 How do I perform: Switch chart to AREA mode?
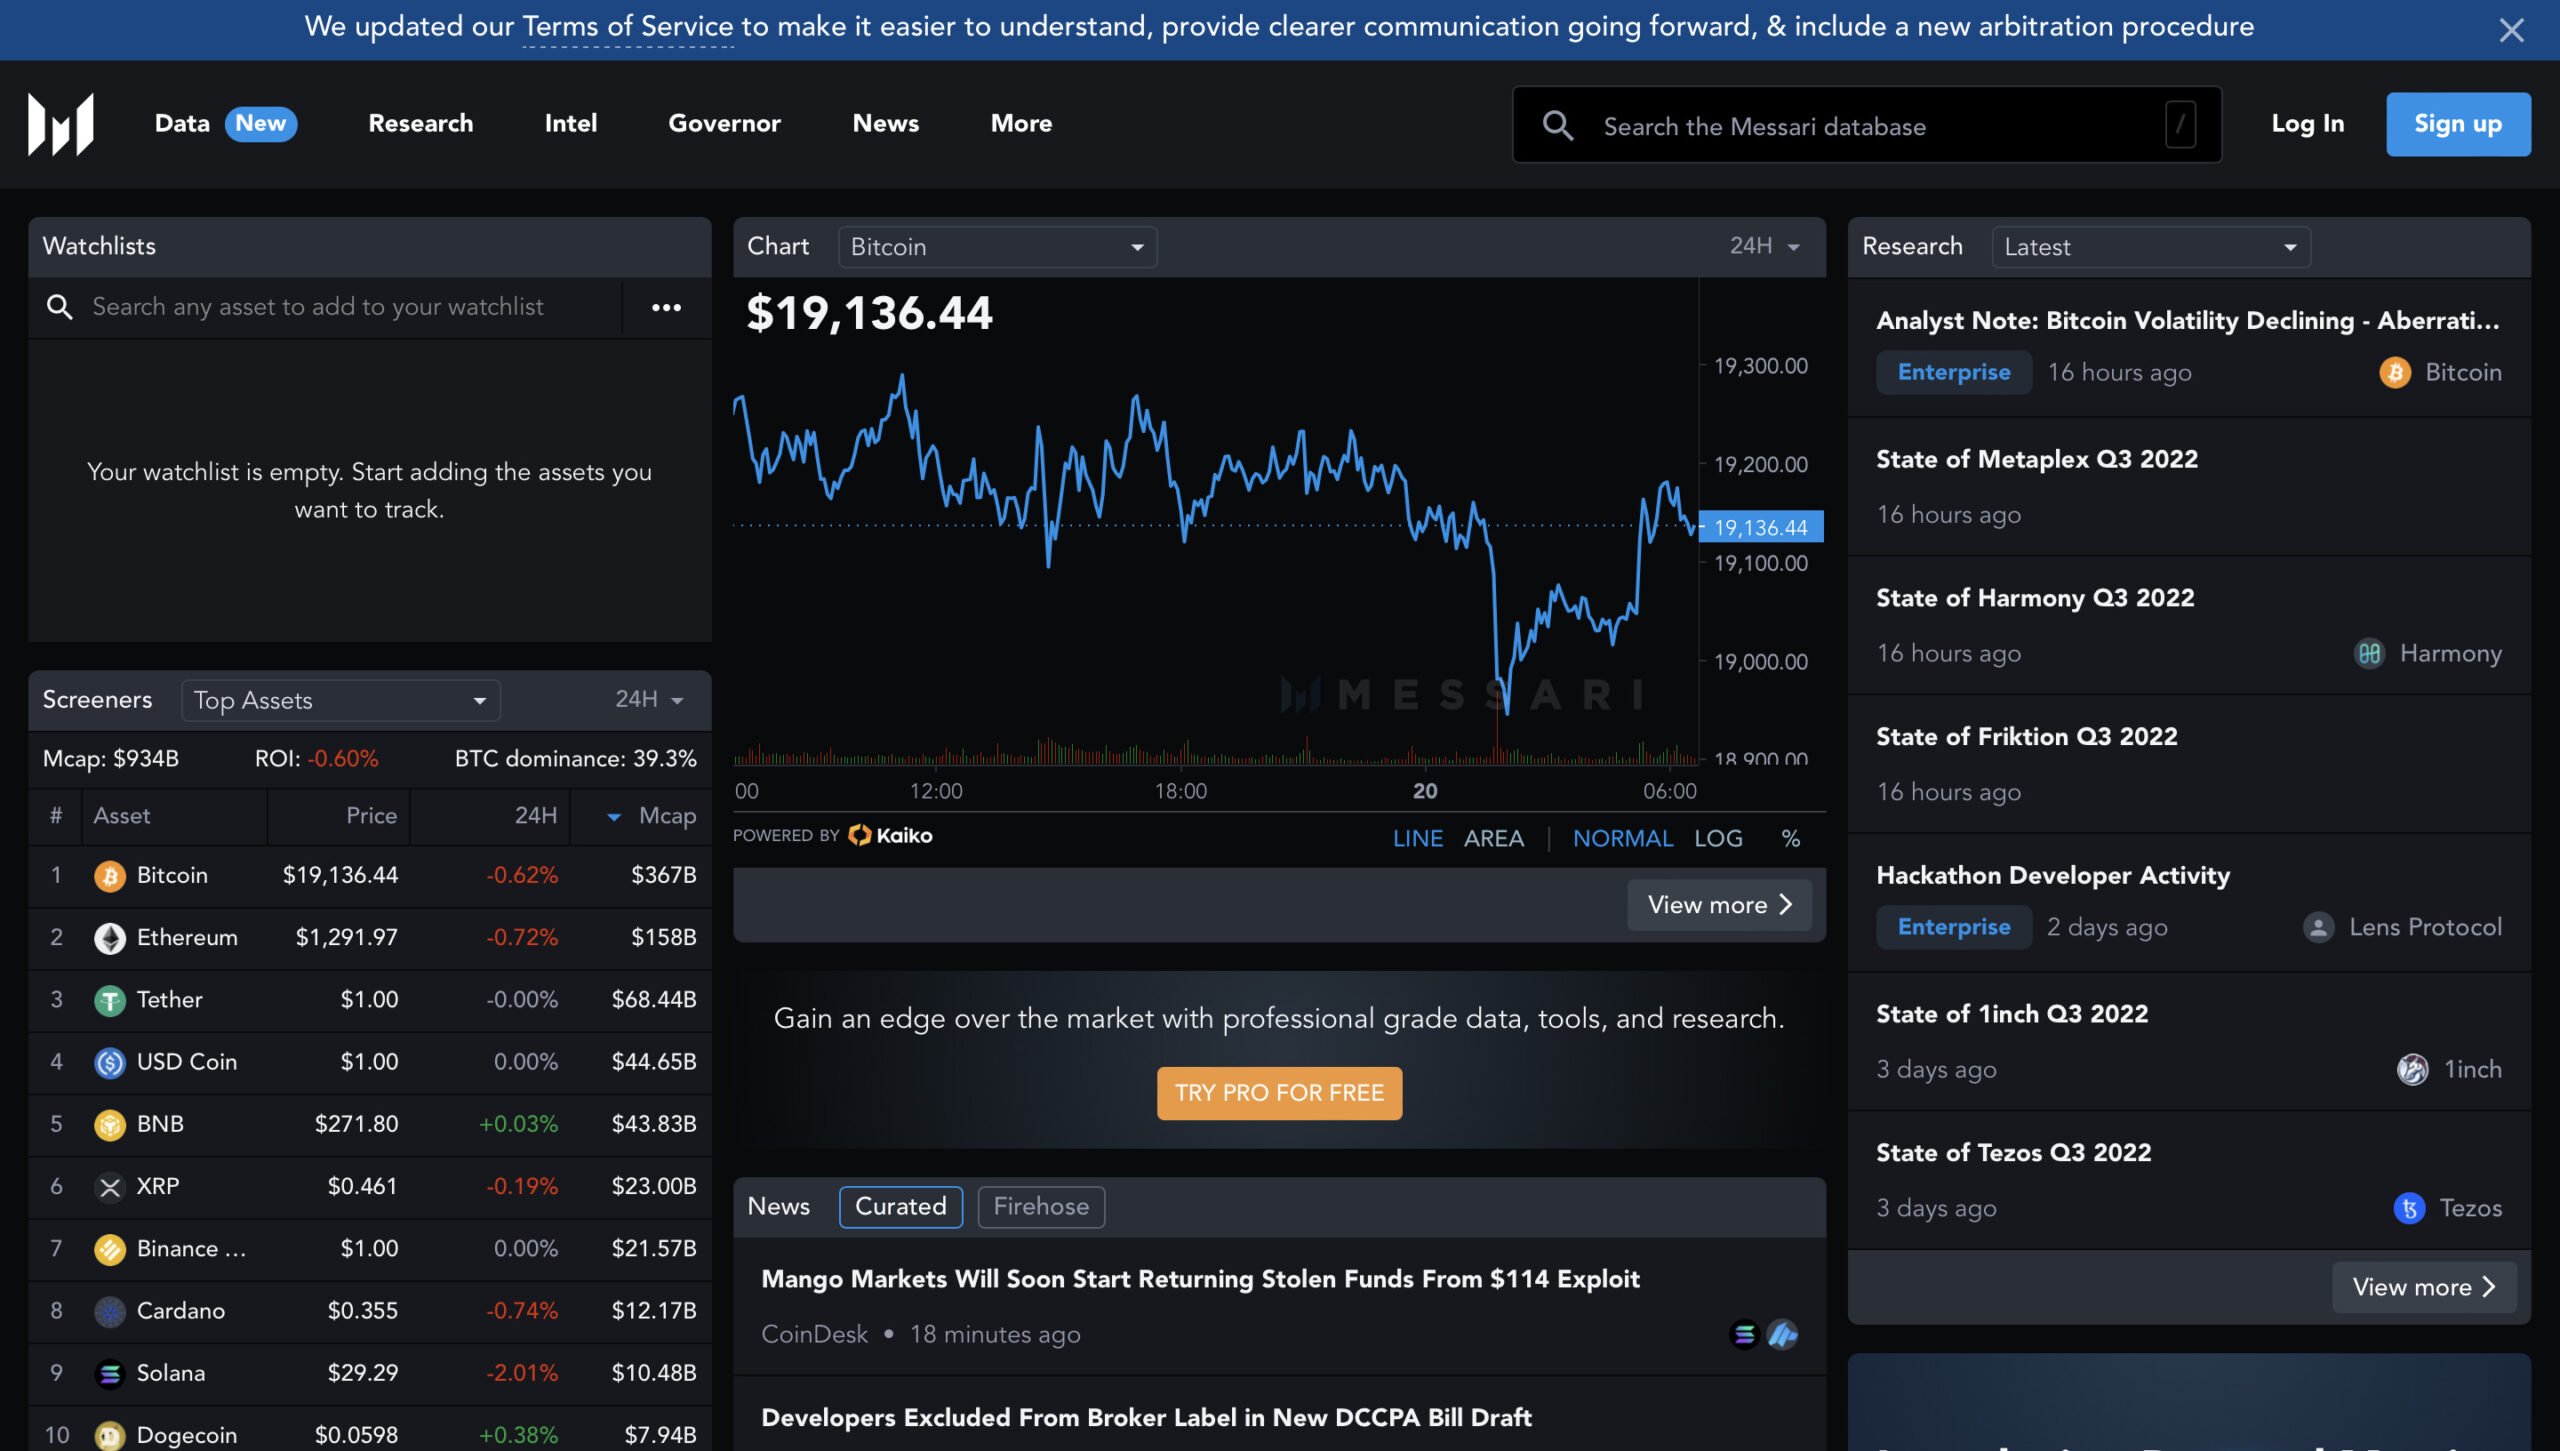click(1493, 838)
